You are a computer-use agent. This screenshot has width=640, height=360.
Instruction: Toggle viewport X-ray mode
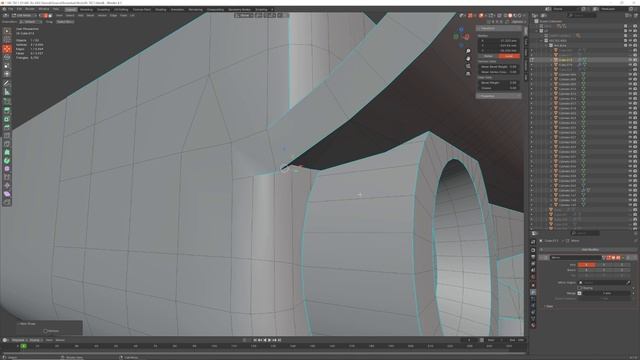pyautogui.click(x=500, y=16)
